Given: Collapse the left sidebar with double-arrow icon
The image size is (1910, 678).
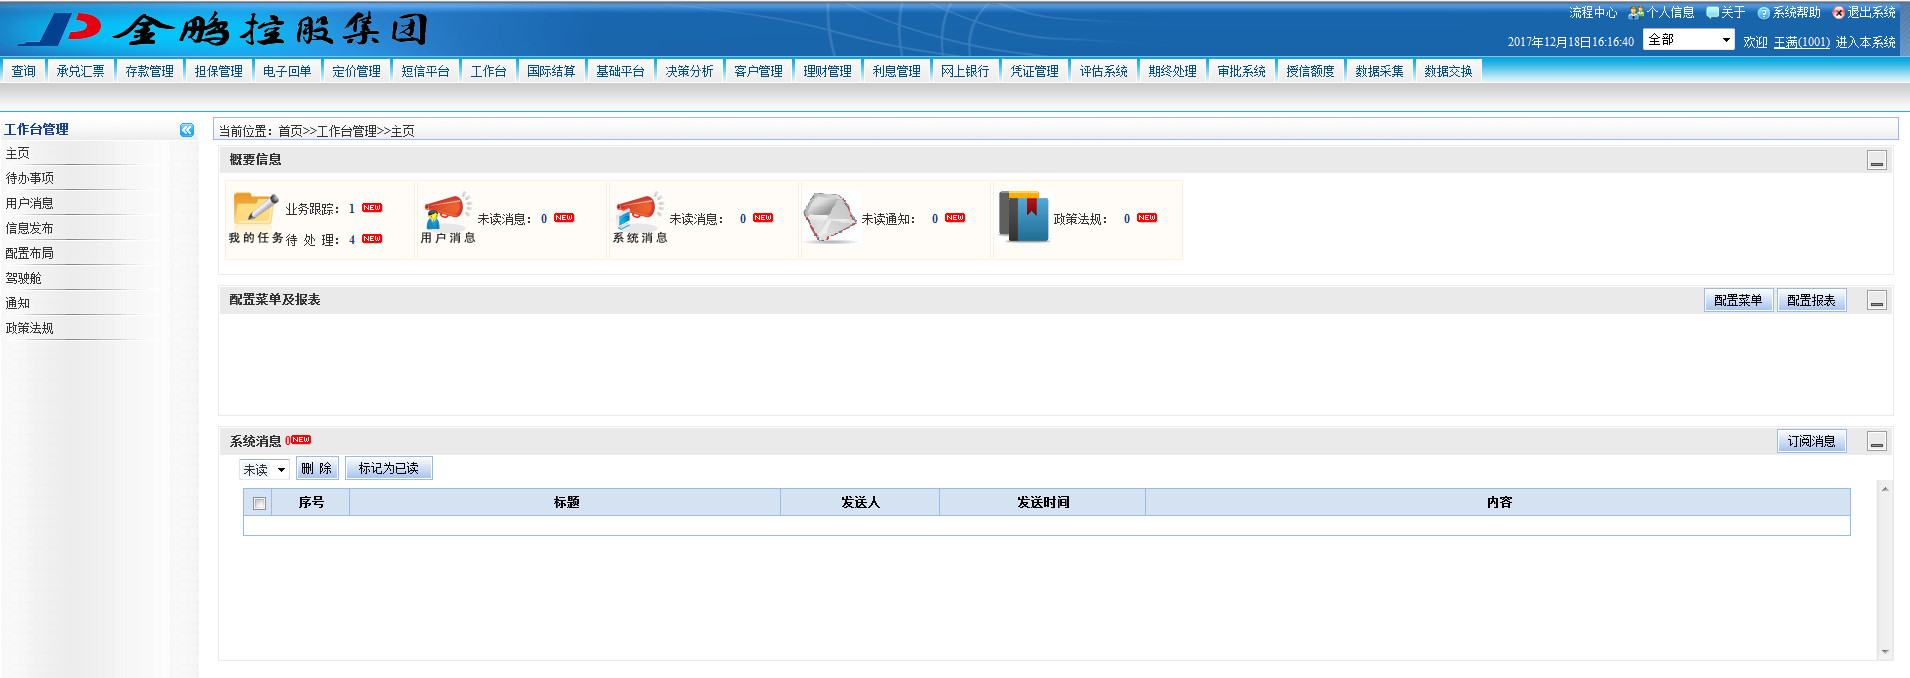Looking at the screenshot, I should pyautogui.click(x=187, y=130).
